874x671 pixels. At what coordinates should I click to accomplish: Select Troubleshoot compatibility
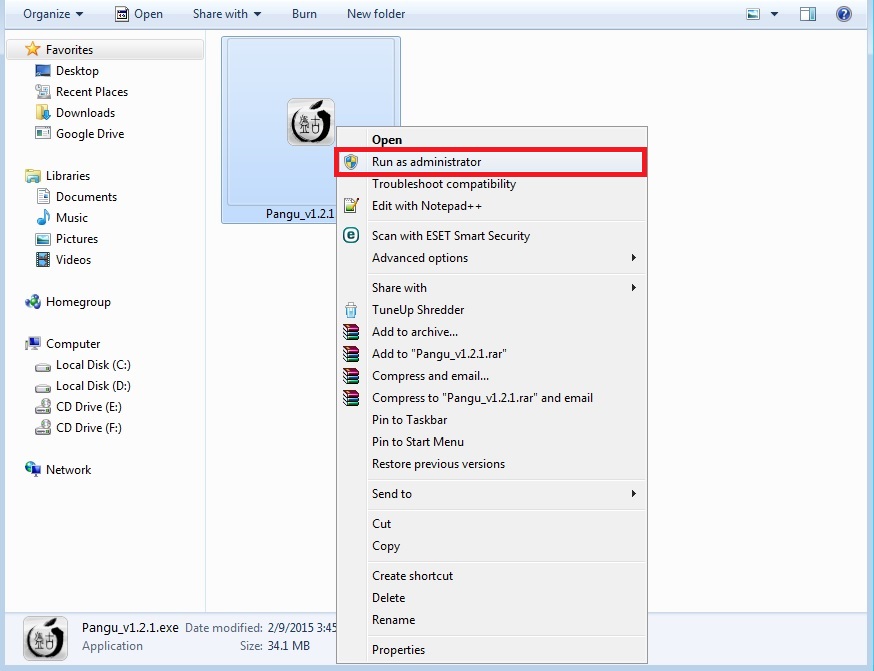(491, 184)
